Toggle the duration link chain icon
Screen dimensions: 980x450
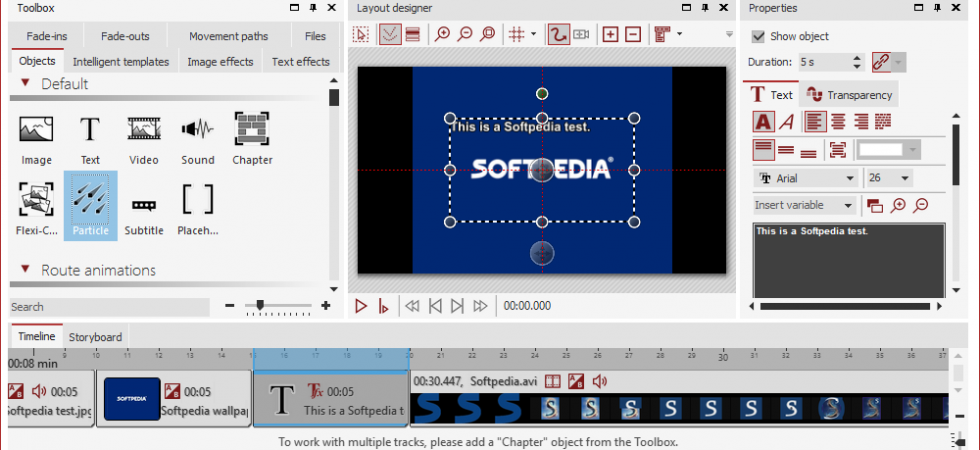(x=881, y=62)
